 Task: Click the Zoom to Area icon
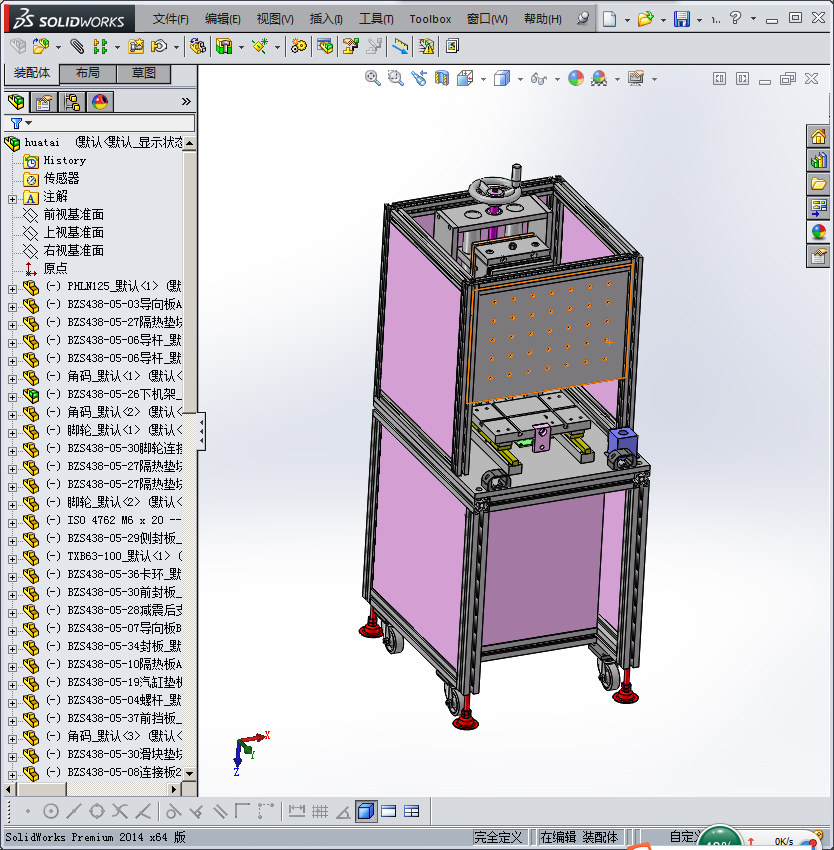tap(396, 78)
